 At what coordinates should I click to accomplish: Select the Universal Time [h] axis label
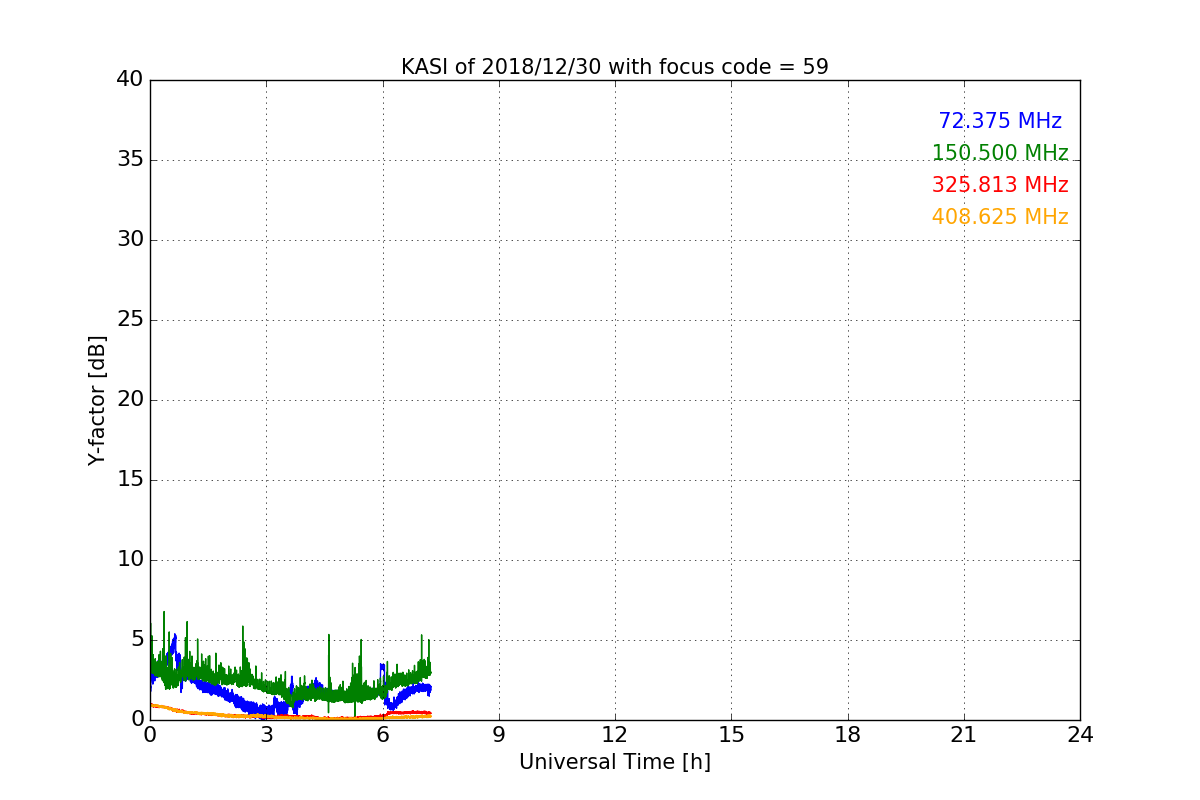(615, 762)
